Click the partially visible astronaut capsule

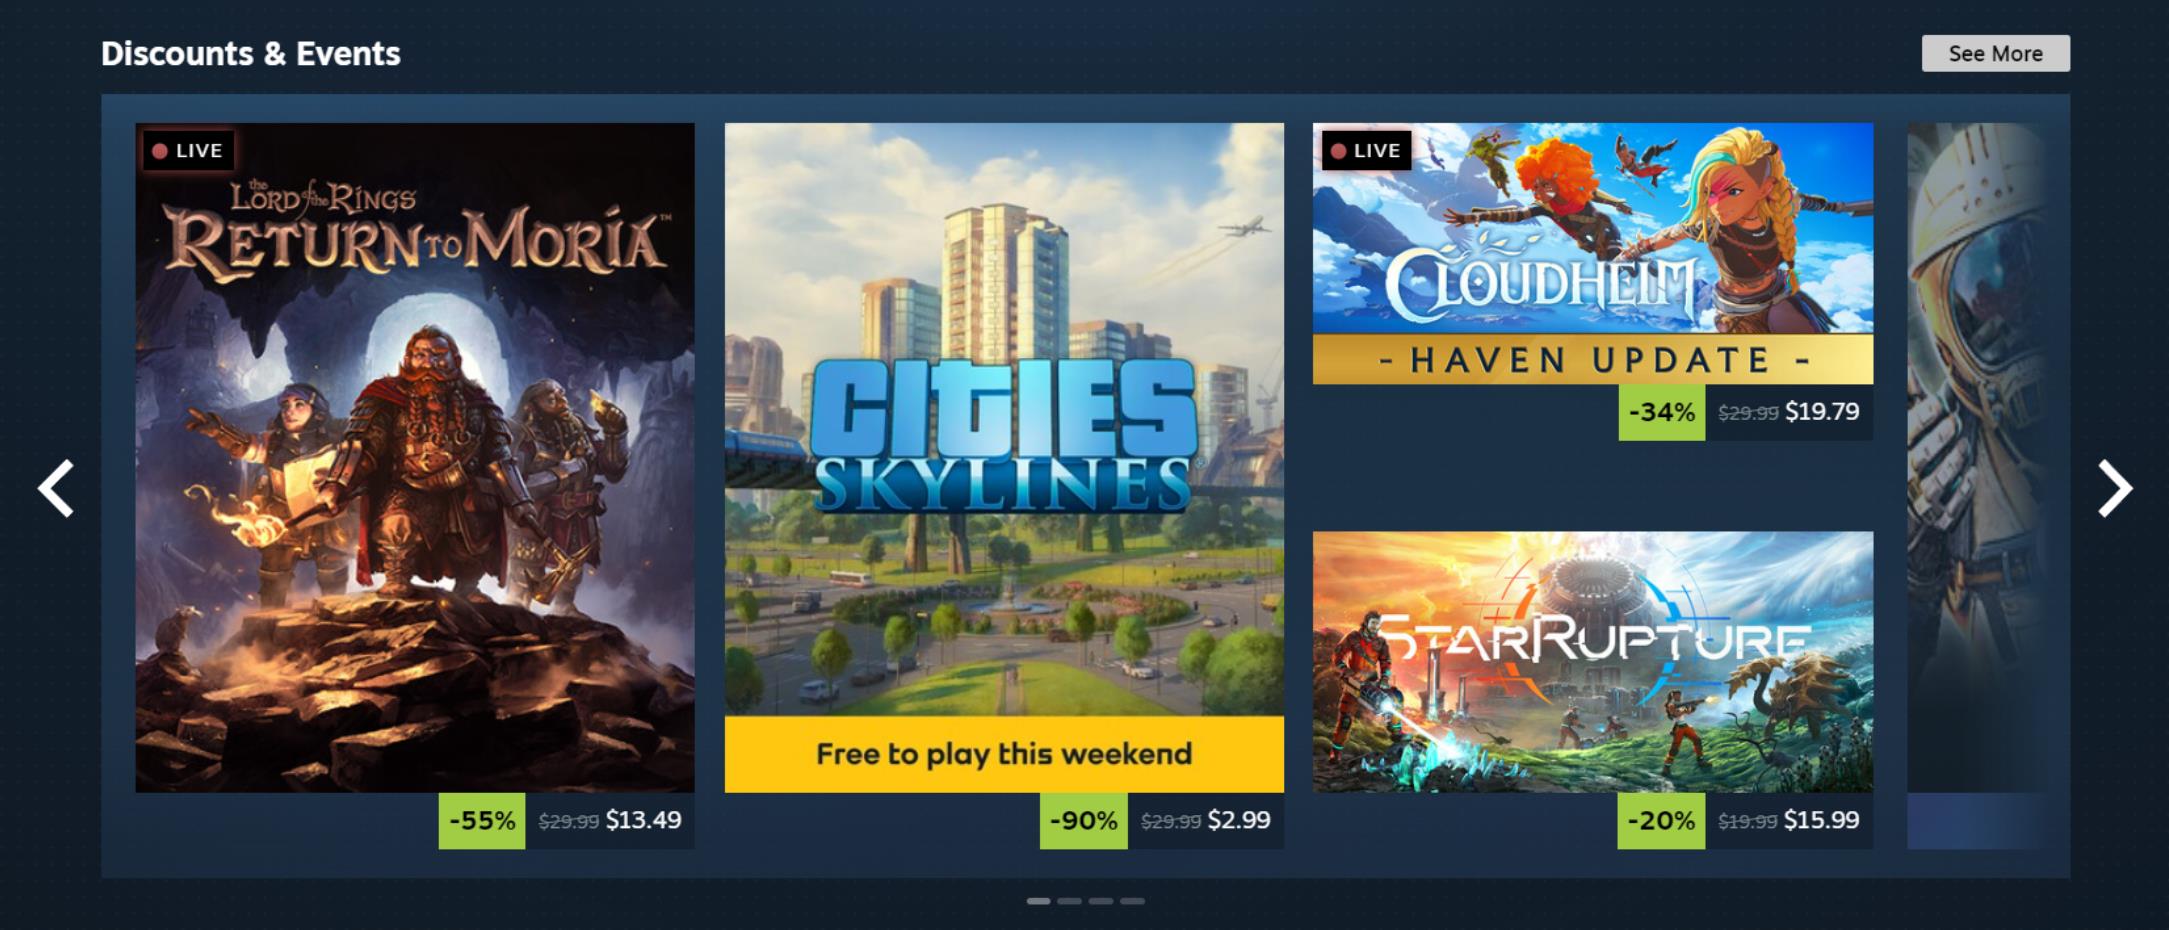[1976, 458]
